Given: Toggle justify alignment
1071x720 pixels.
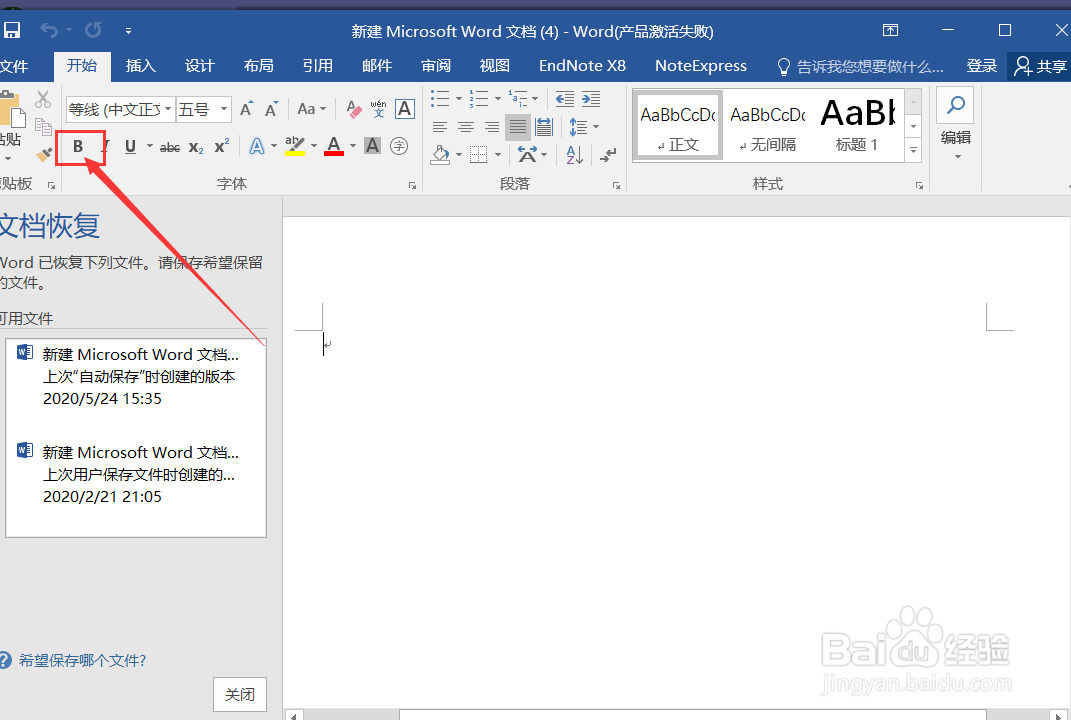Looking at the screenshot, I should 518,127.
